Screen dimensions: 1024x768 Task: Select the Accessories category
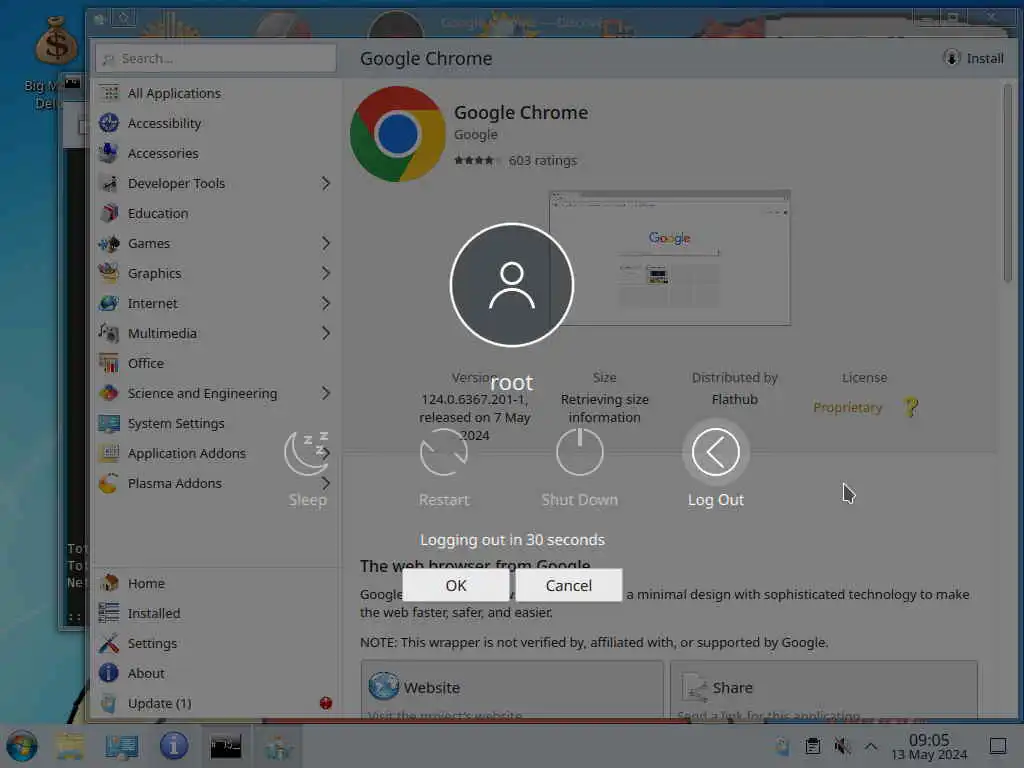(x=215, y=153)
